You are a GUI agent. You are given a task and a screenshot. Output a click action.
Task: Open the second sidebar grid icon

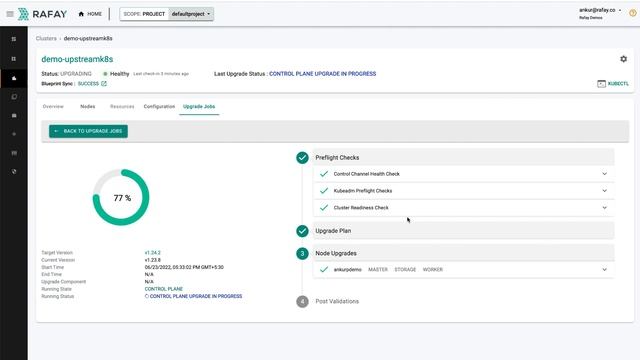coord(14,59)
